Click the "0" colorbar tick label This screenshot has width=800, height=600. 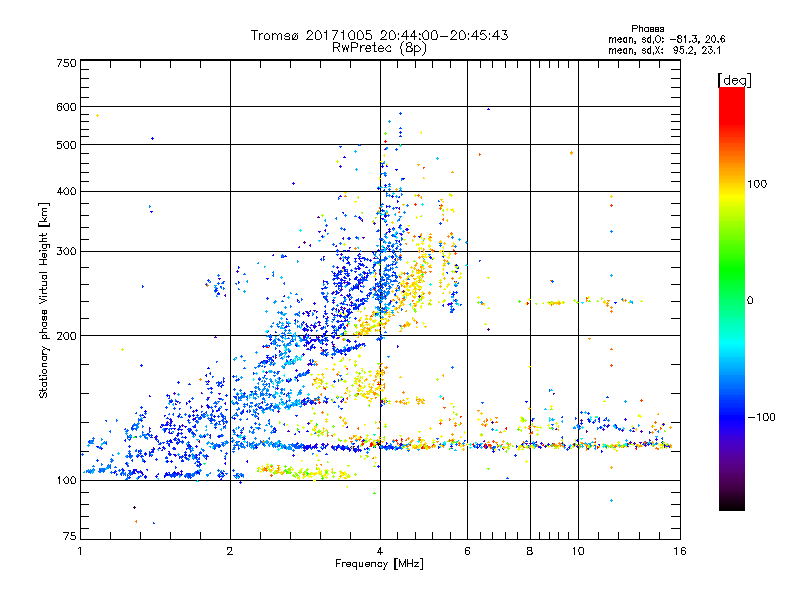point(750,301)
